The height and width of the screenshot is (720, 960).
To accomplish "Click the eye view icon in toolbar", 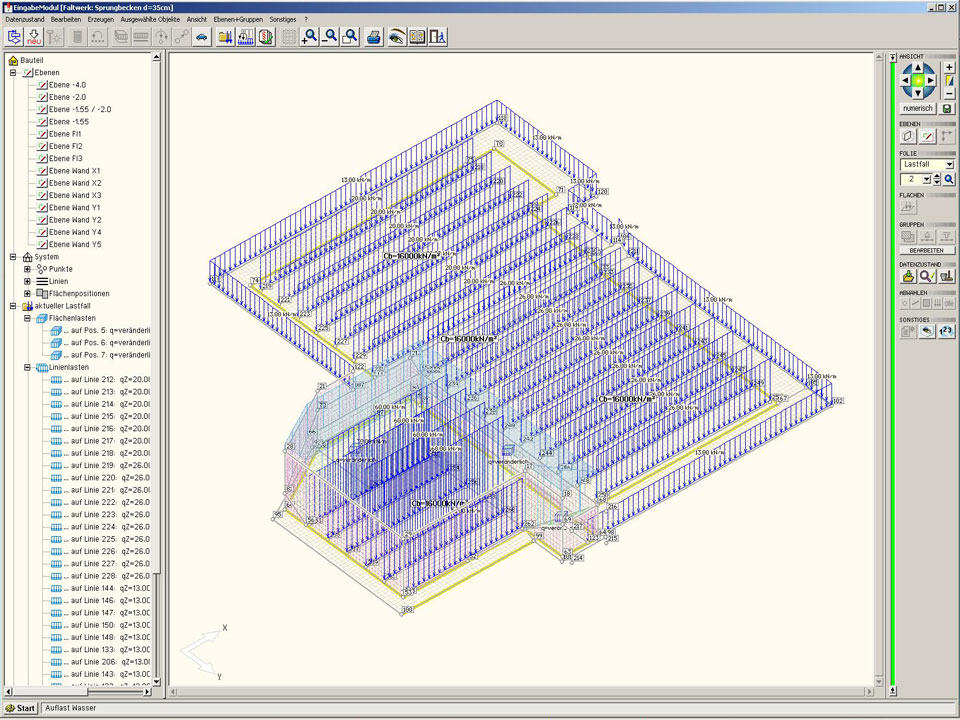I will click(396, 37).
